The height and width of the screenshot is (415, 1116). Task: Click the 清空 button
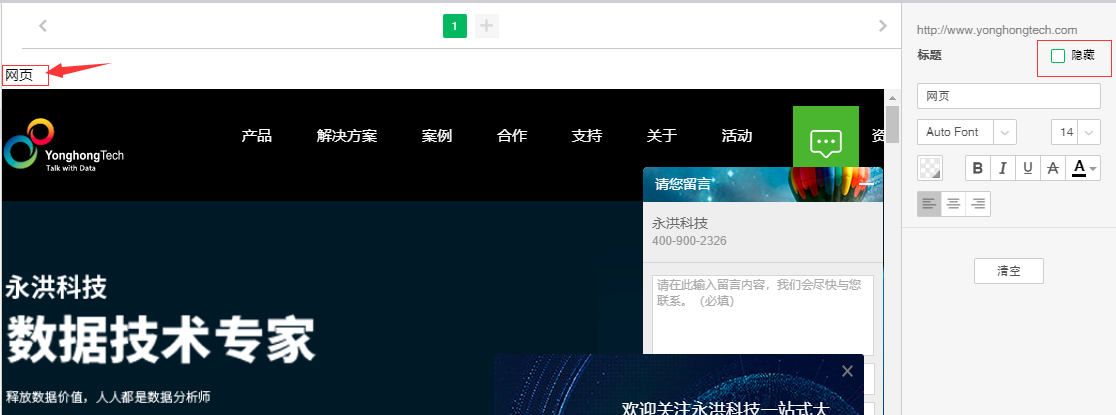[x=1008, y=271]
